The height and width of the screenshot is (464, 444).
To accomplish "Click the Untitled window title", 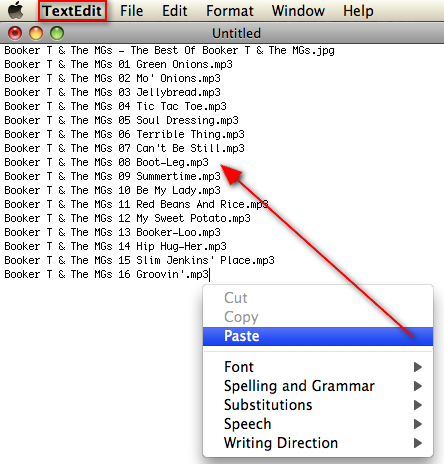I will [x=236, y=33].
